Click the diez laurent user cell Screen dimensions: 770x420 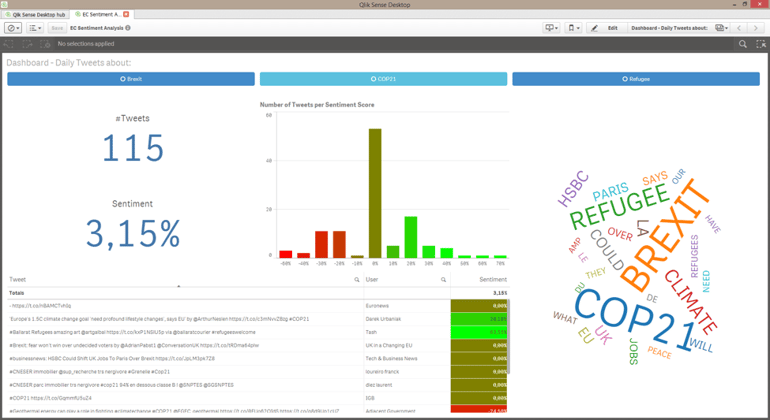click(407, 385)
